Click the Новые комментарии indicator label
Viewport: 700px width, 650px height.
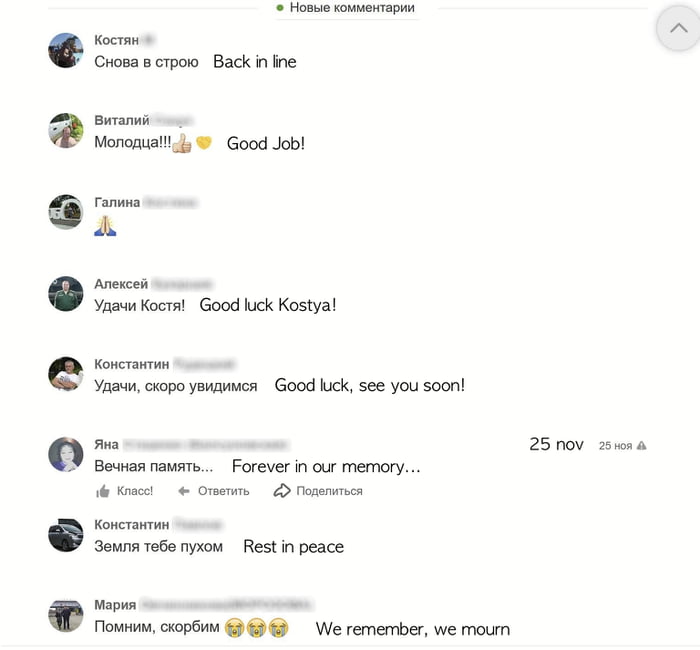click(x=352, y=8)
